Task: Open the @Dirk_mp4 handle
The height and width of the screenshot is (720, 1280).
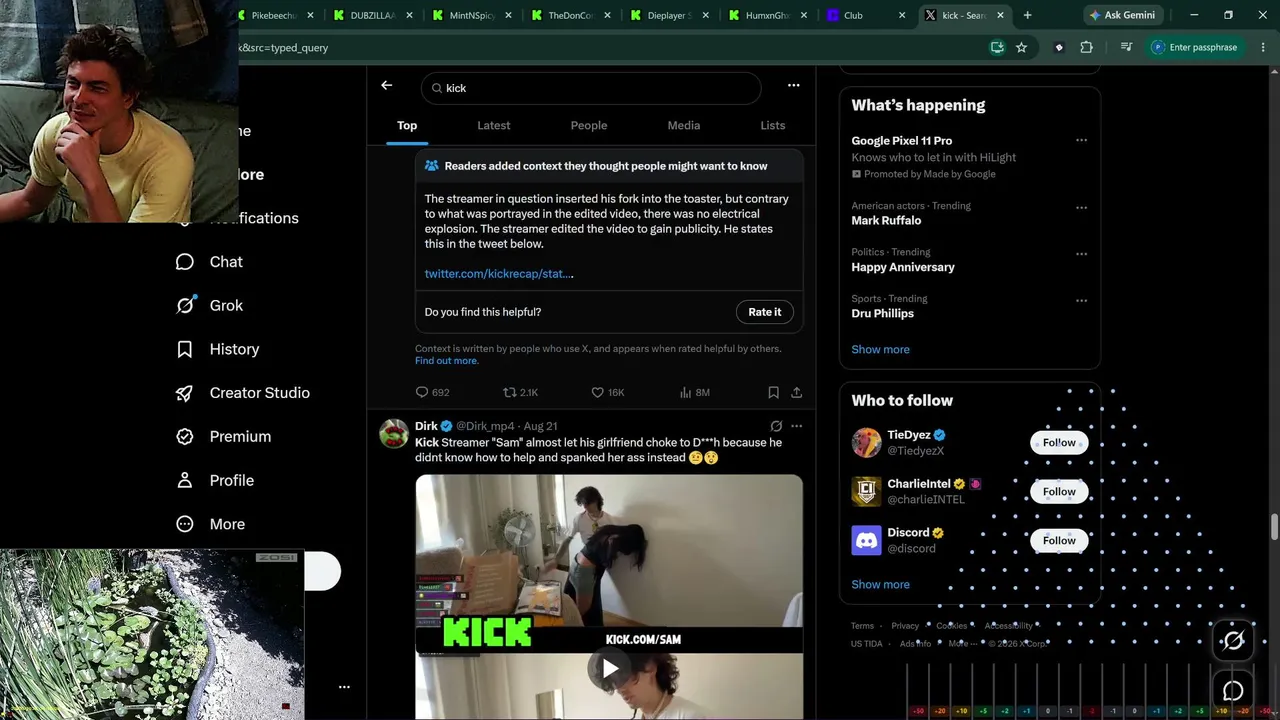Action: tap(485, 426)
